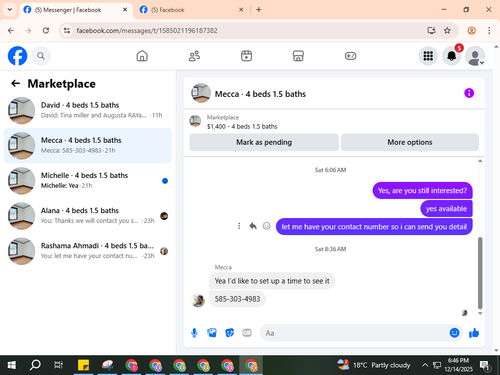
Task: Click the 585-303-4983 message bubble
Action: click(x=237, y=299)
